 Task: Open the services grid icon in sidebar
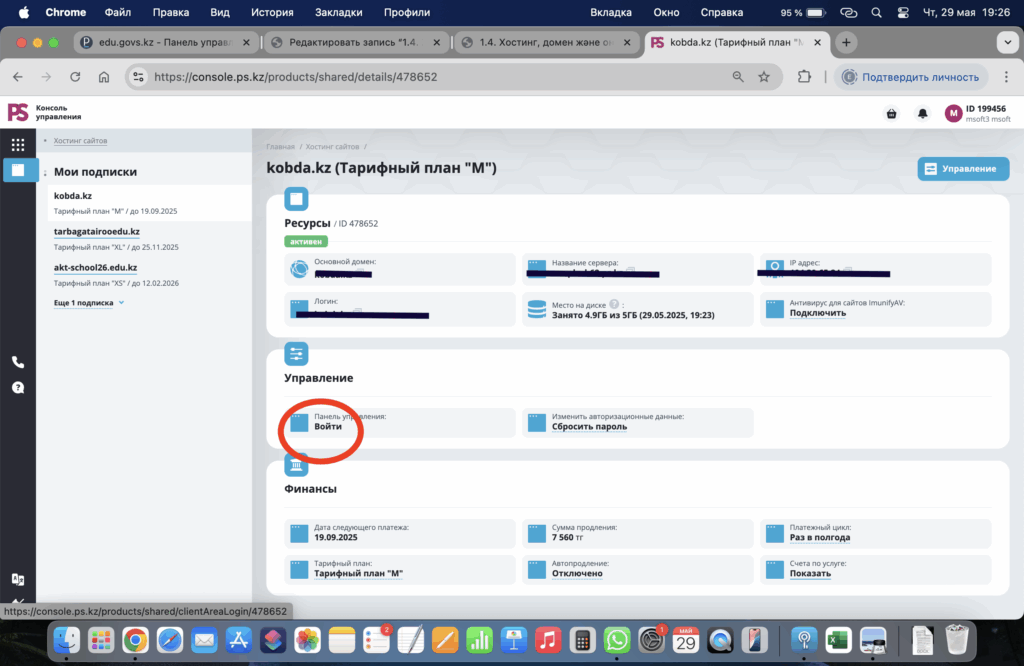[x=18, y=145]
